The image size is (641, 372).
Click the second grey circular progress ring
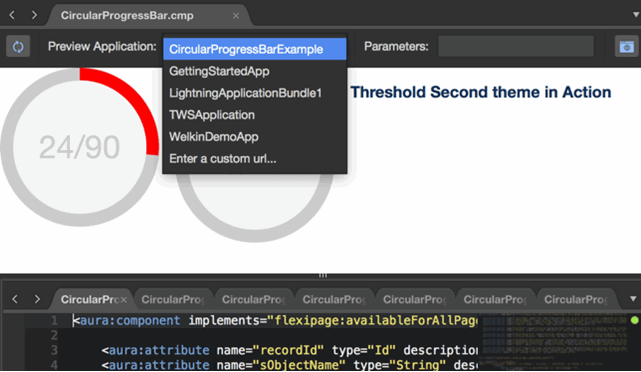click(255, 208)
